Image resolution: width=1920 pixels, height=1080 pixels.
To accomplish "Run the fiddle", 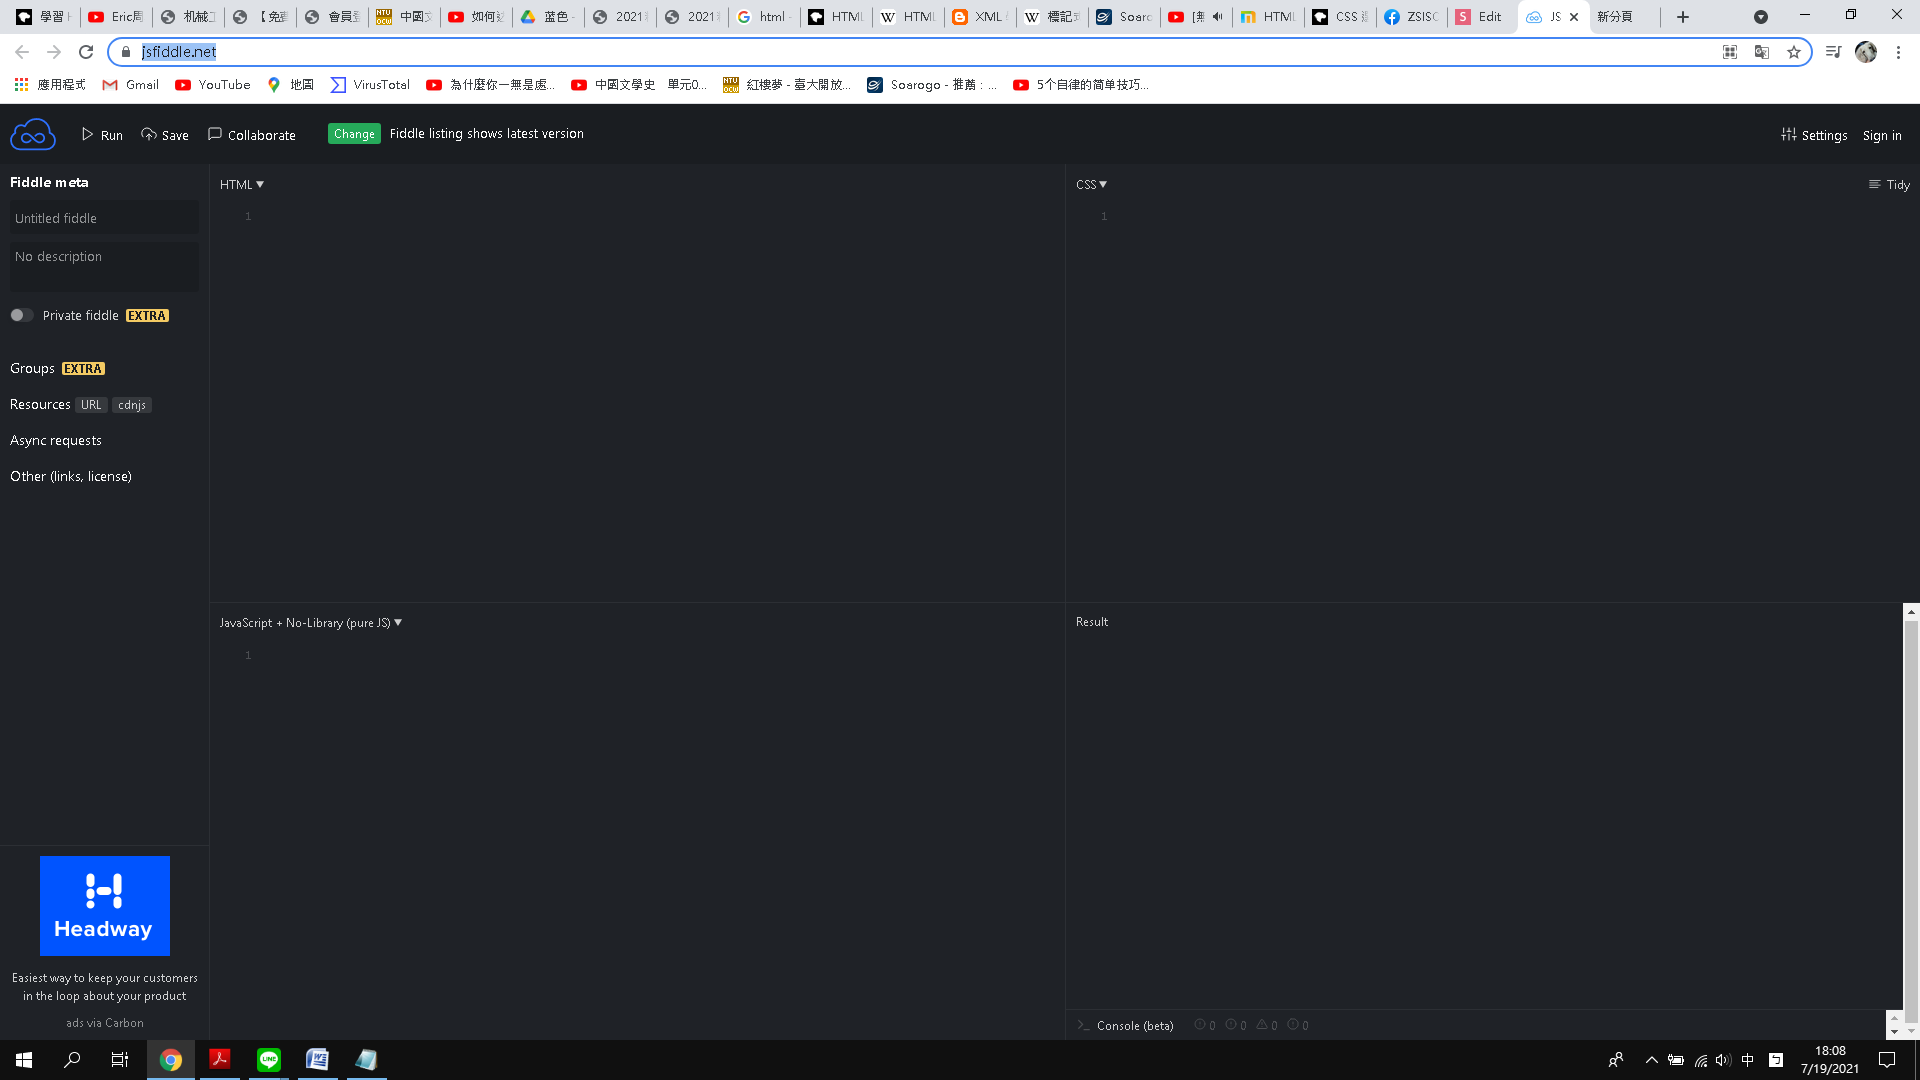I will [x=102, y=135].
